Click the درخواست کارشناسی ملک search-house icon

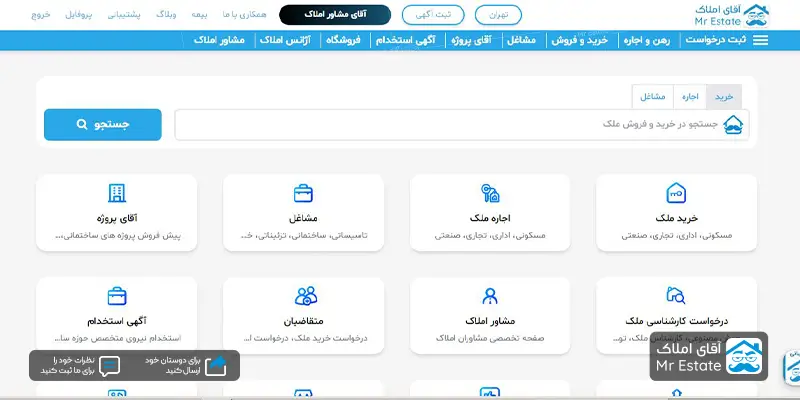676,295
